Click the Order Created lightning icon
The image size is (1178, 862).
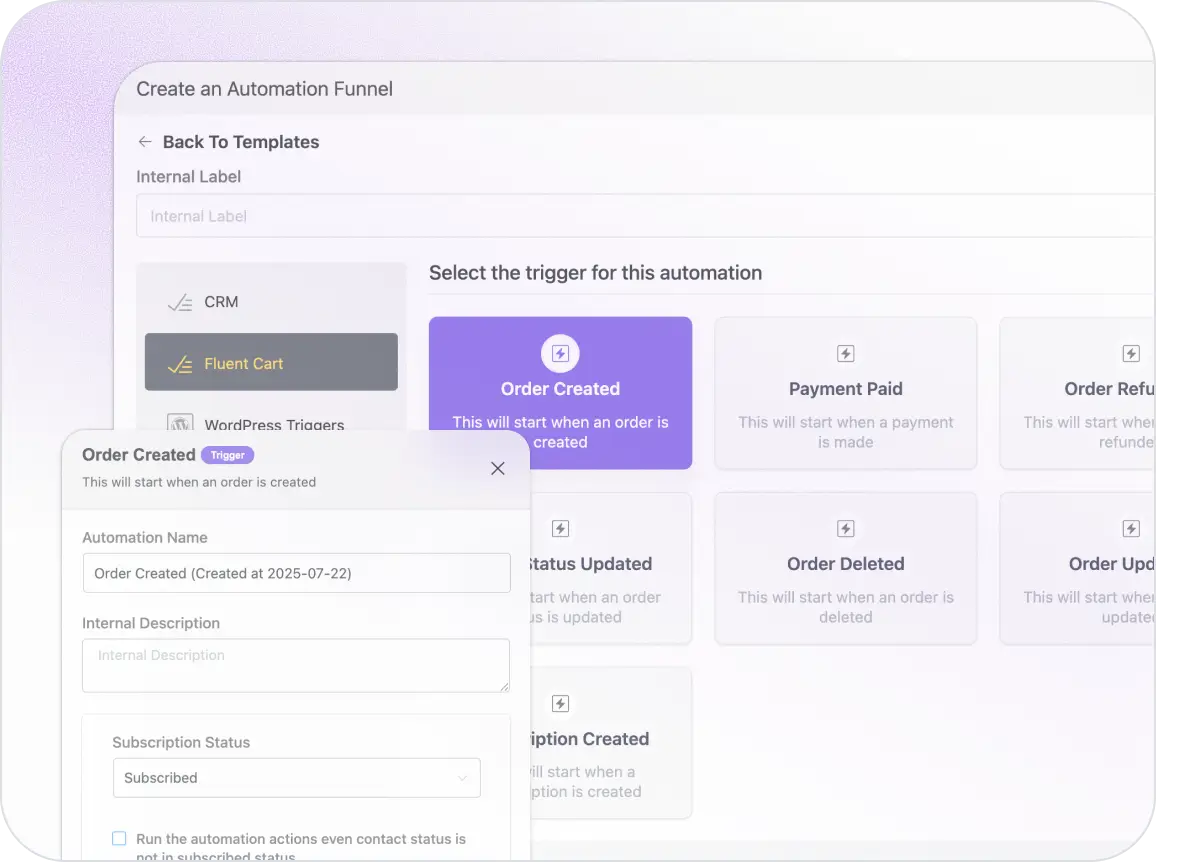(x=560, y=353)
